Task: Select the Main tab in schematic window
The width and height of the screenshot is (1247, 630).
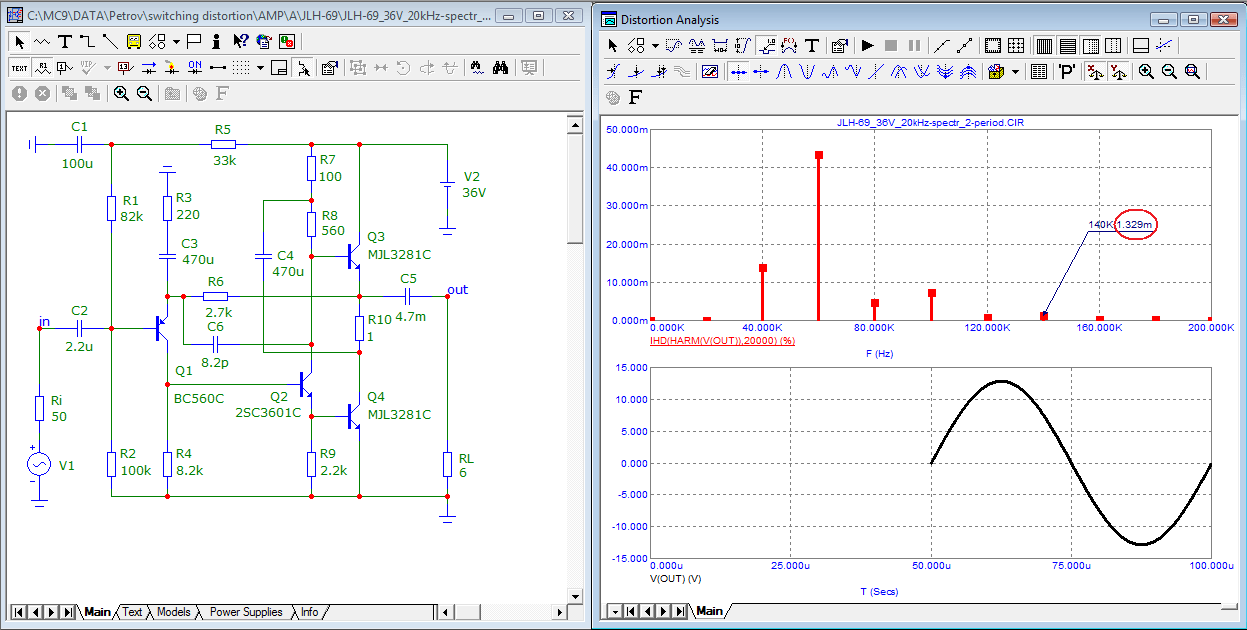Action: click(x=97, y=612)
